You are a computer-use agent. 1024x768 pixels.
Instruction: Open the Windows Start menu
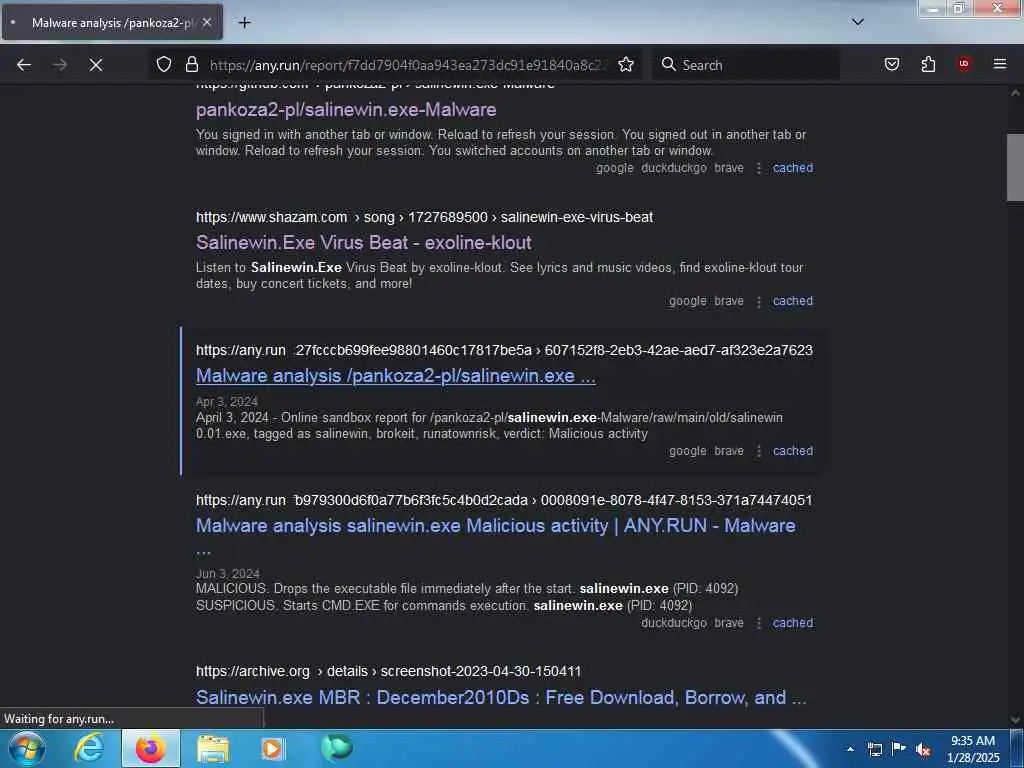tap(27, 748)
